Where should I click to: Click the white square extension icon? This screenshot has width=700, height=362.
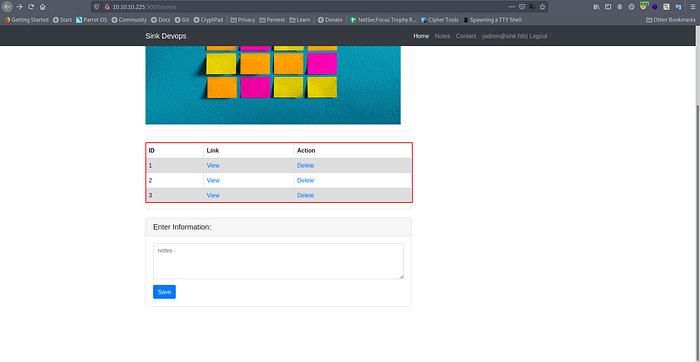(666, 7)
